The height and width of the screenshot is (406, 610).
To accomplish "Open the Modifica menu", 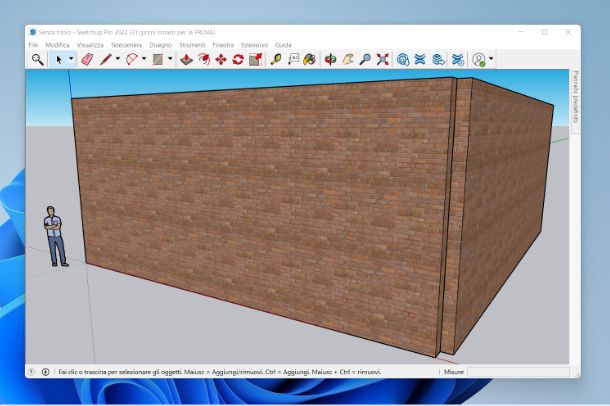I will 57,45.
